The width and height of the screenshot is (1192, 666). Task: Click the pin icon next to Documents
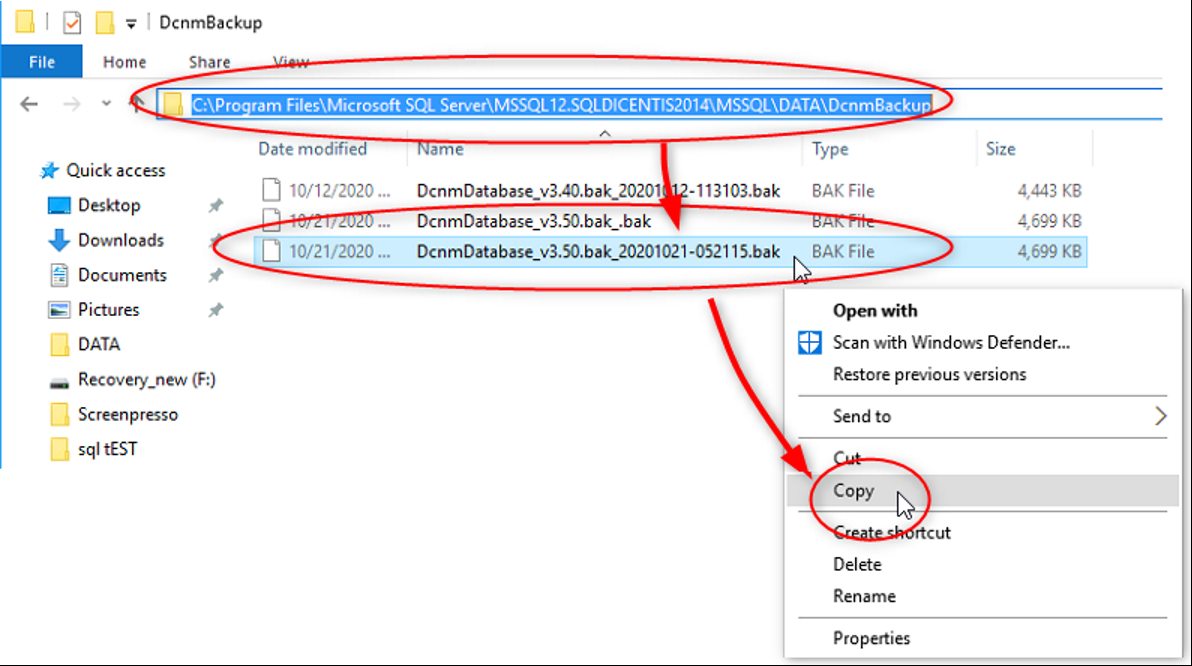coord(216,275)
